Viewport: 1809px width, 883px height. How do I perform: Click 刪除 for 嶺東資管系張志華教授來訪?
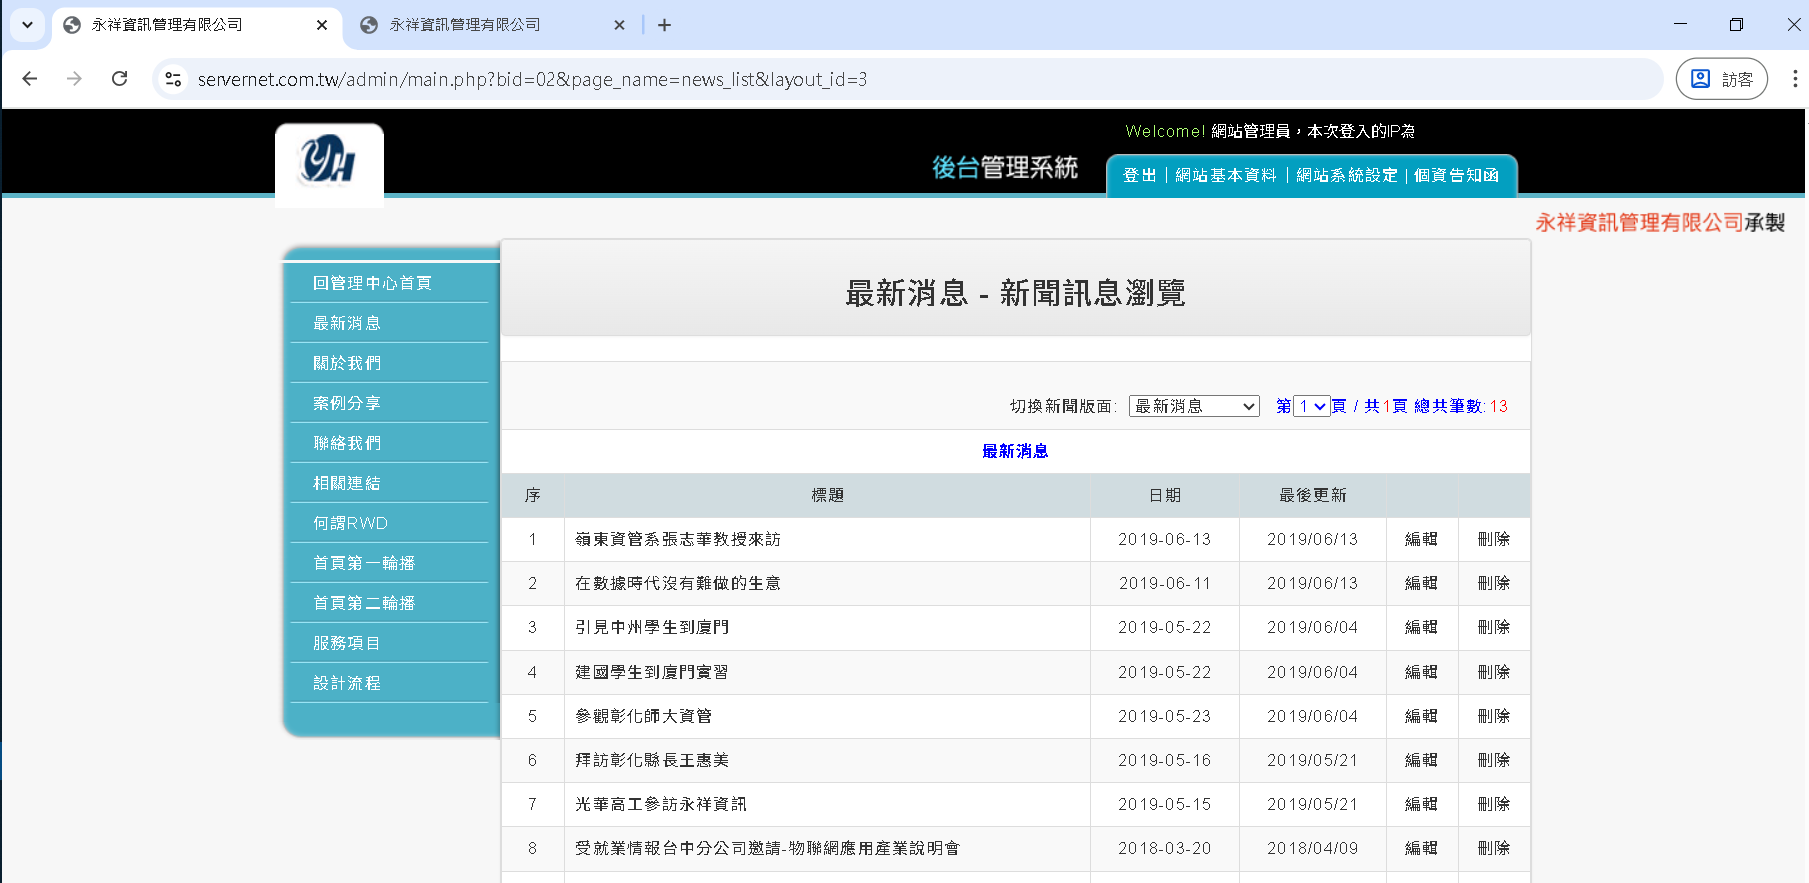pyautogui.click(x=1494, y=539)
